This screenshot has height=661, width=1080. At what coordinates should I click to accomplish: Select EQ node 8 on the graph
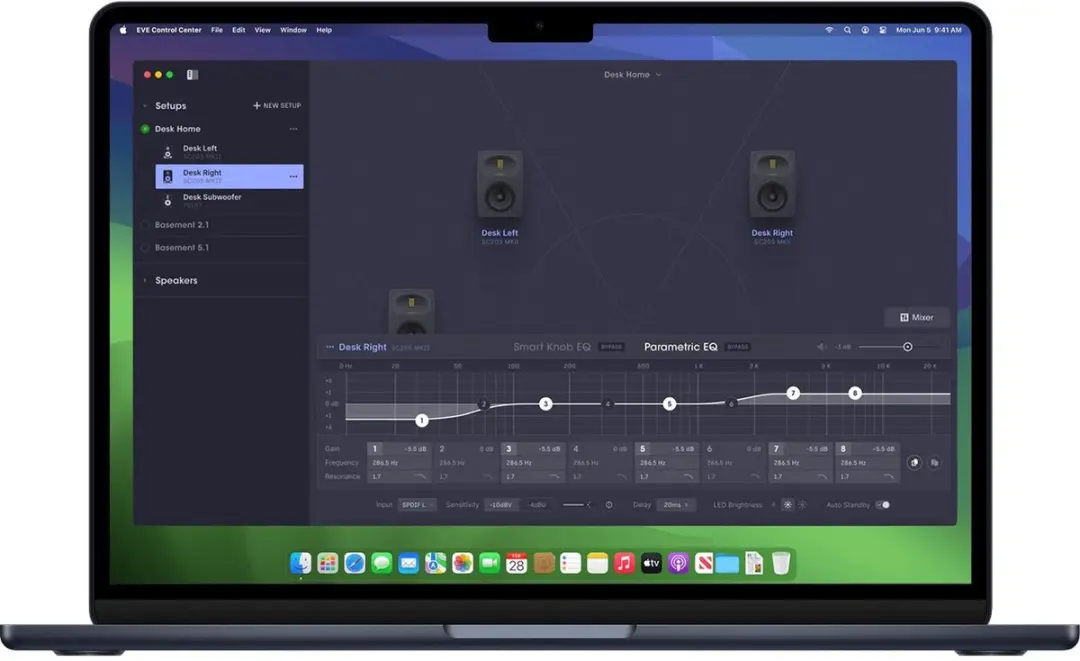pos(855,393)
